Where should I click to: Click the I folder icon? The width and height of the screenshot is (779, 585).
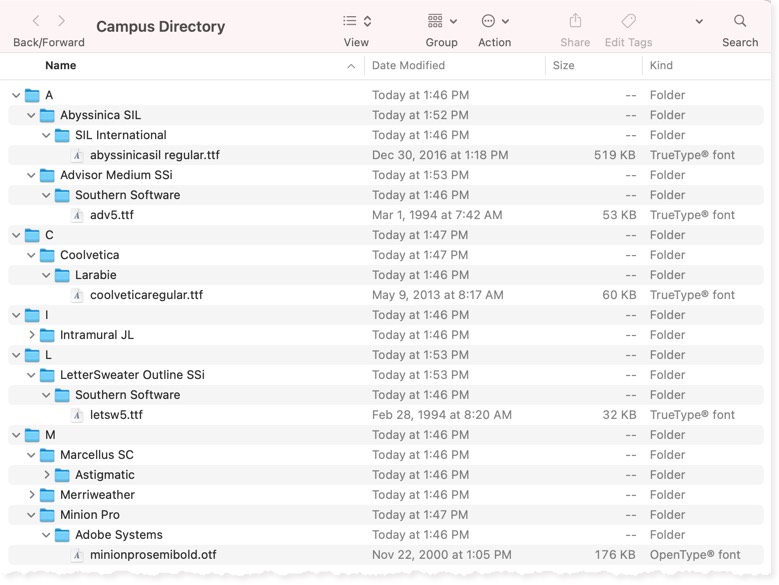pos(32,315)
